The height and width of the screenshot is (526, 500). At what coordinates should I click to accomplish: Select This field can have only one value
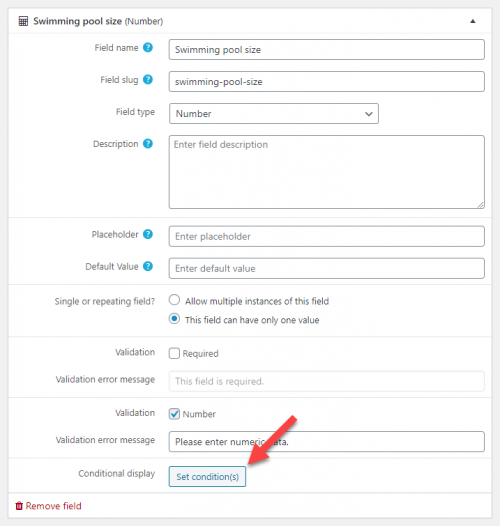(x=174, y=318)
